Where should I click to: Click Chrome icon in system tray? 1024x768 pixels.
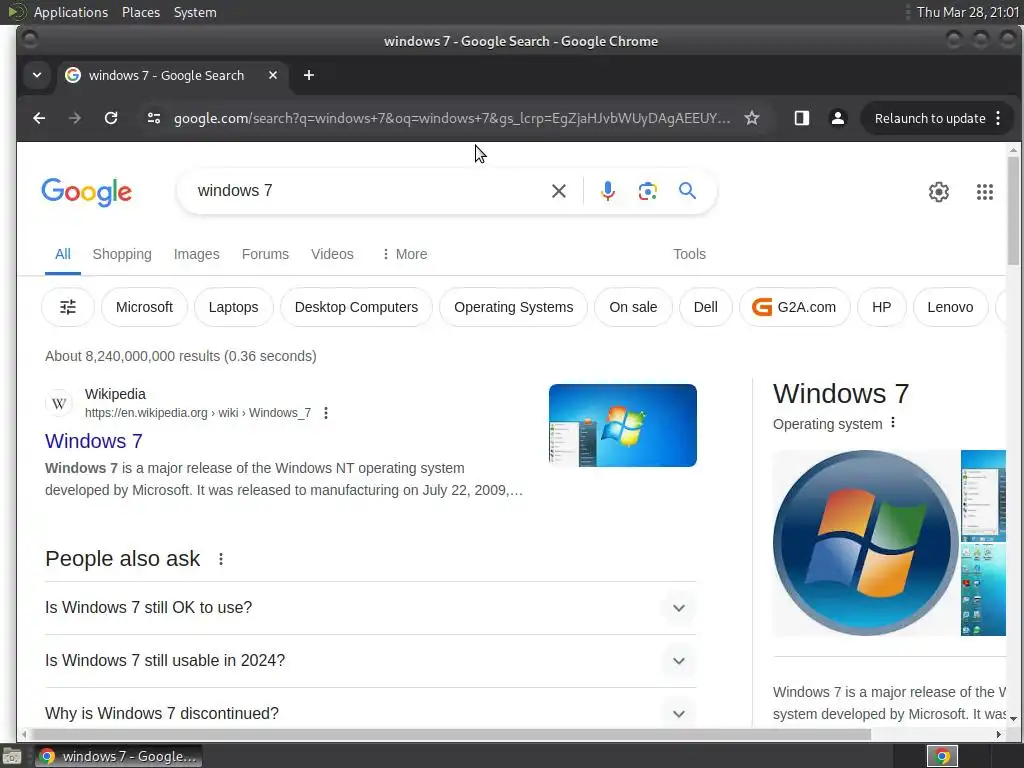(942, 756)
